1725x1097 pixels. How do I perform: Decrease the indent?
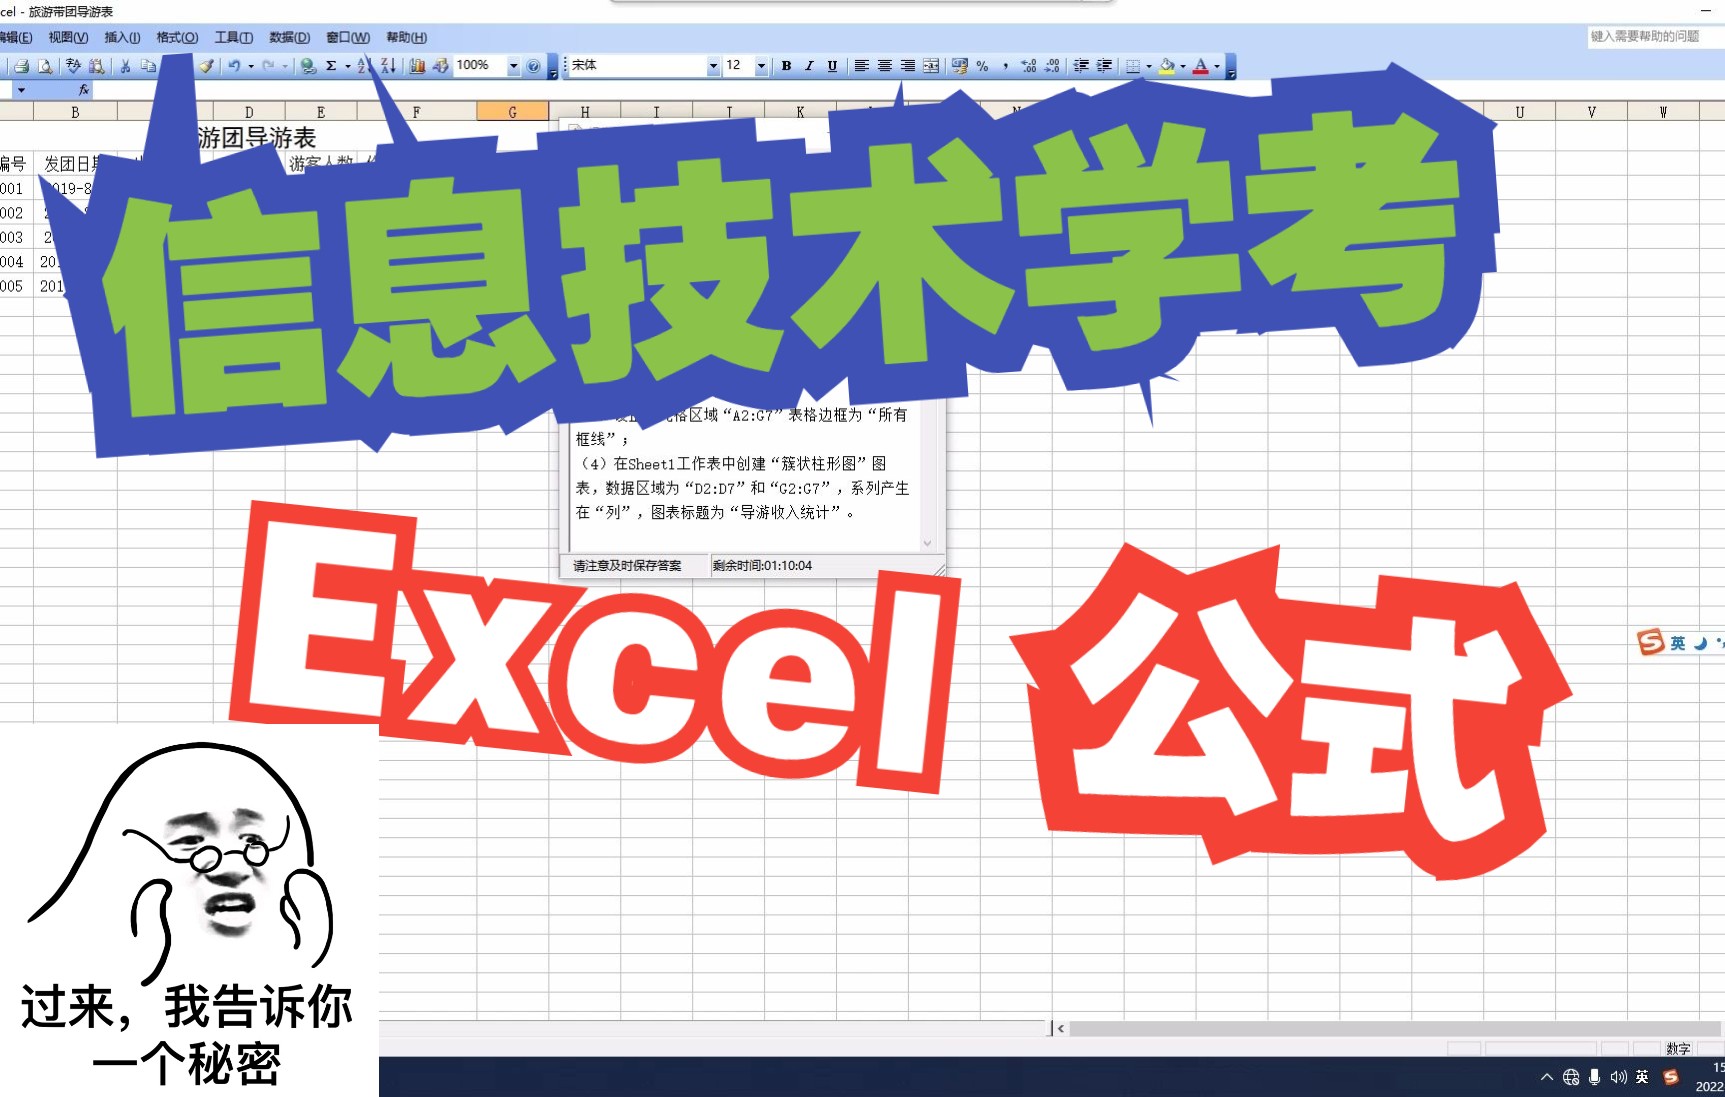point(1081,66)
